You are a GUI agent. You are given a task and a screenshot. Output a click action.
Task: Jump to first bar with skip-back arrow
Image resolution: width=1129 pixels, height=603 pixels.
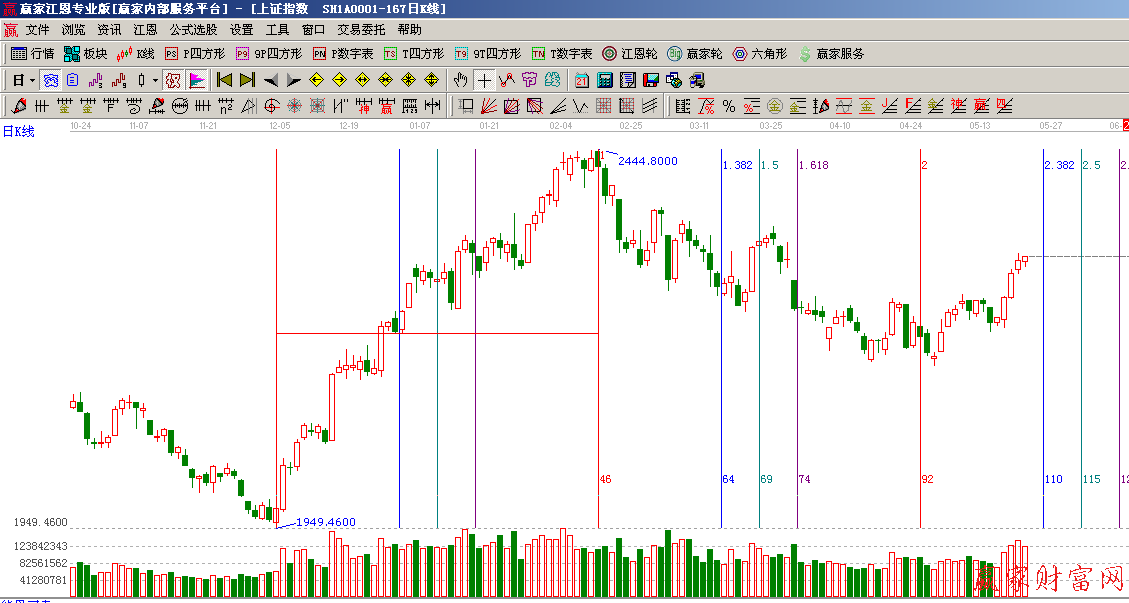(224, 80)
